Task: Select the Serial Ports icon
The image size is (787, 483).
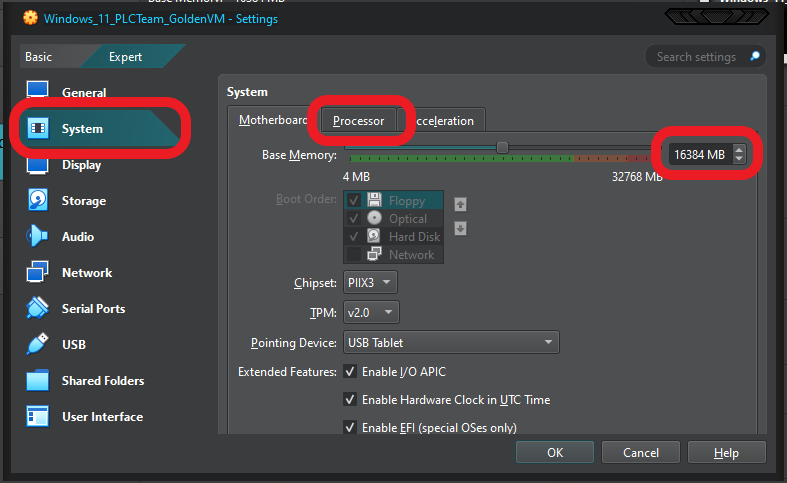Action: click(x=38, y=309)
